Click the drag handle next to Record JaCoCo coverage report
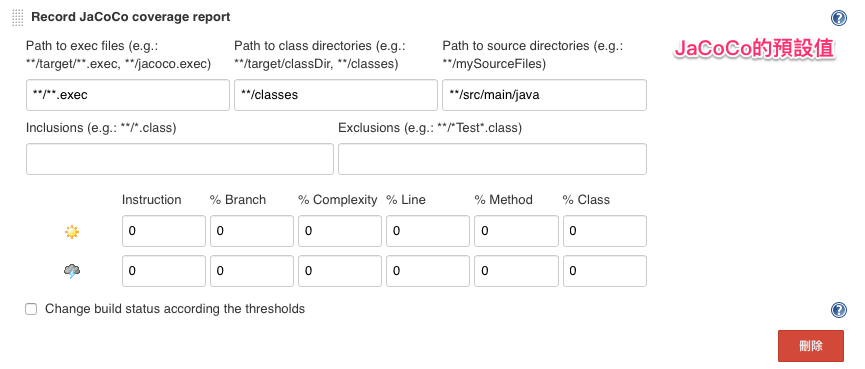865x369 pixels. point(18,17)
